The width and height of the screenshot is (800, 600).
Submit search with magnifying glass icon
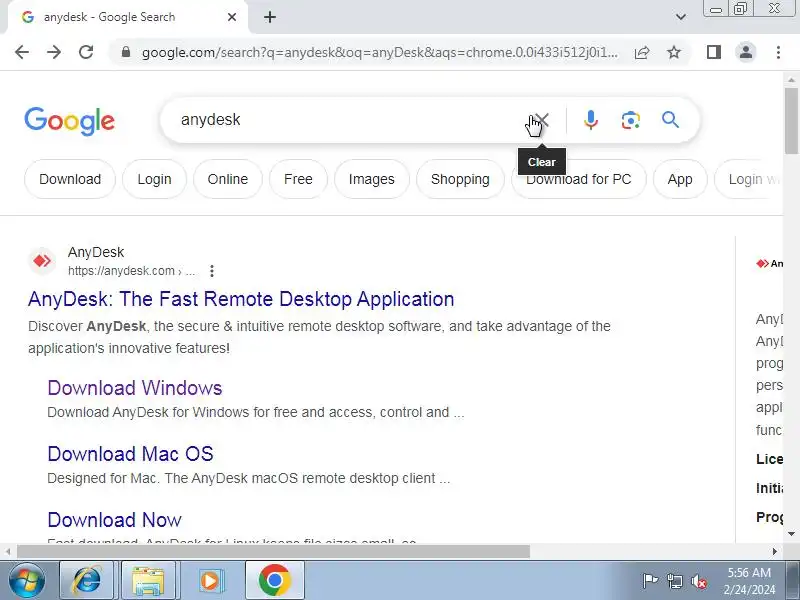point(670,120)
